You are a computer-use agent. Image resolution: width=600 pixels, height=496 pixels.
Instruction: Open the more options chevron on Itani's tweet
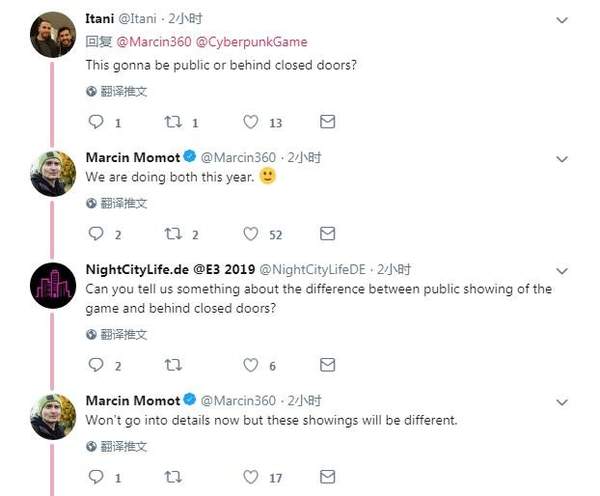pos(561,19)
